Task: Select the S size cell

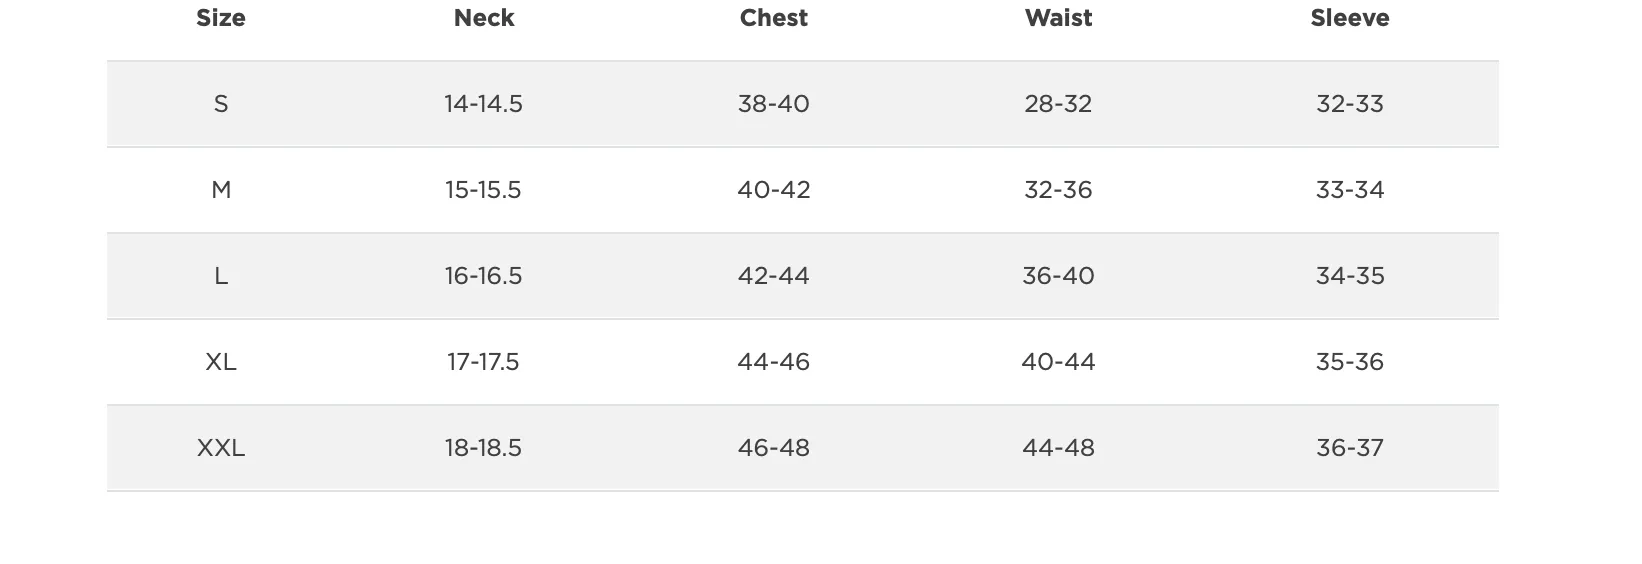Action: click(221, 104)
